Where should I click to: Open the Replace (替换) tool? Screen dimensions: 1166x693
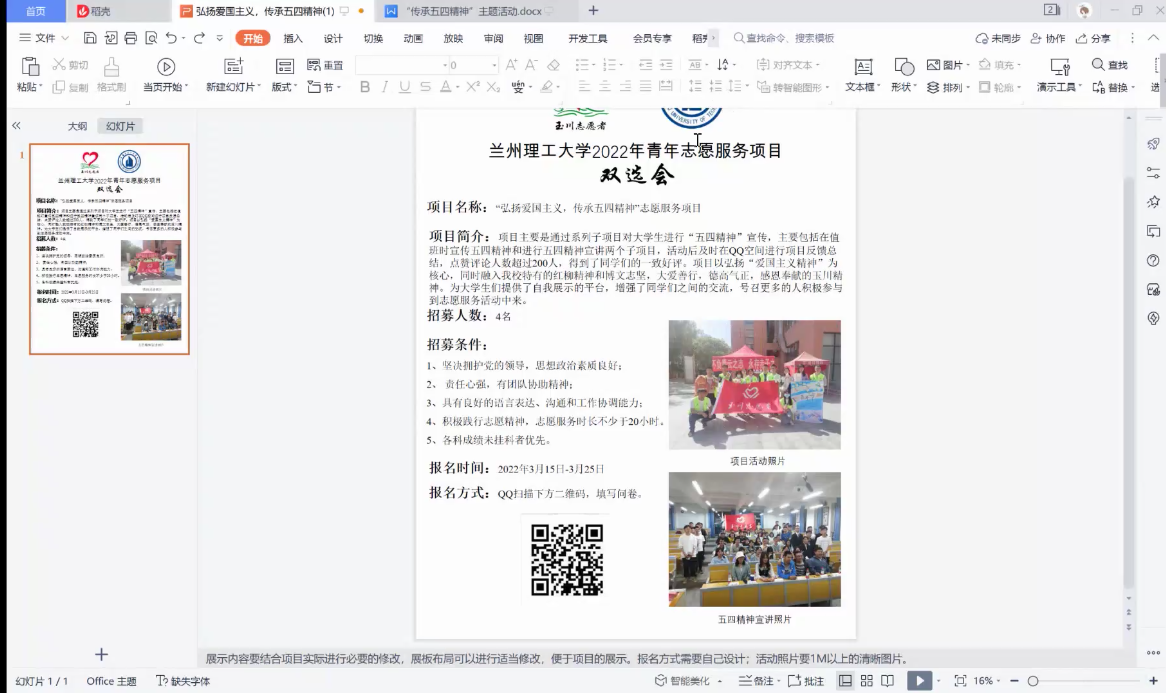pos(1113,87)
